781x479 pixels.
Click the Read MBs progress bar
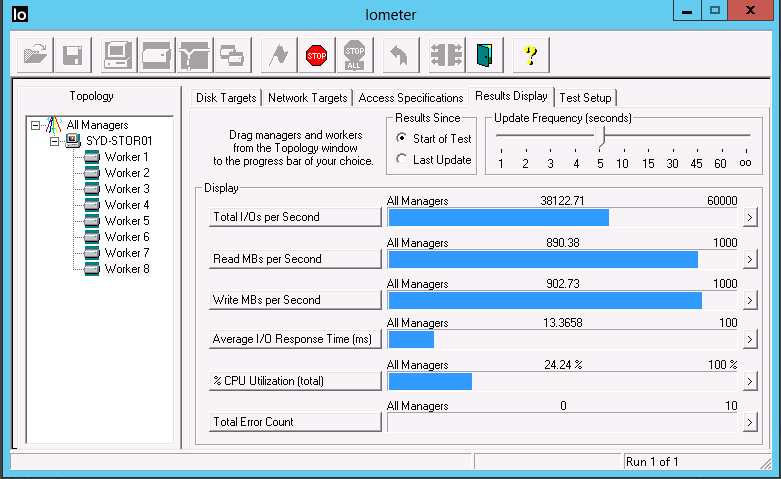(562, 259)
